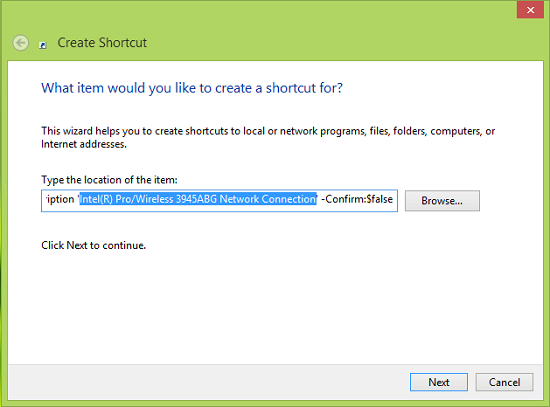This screenshot has height=407, width=550.
Task: Proceed with the Next button
Action: tap(438, 382)
